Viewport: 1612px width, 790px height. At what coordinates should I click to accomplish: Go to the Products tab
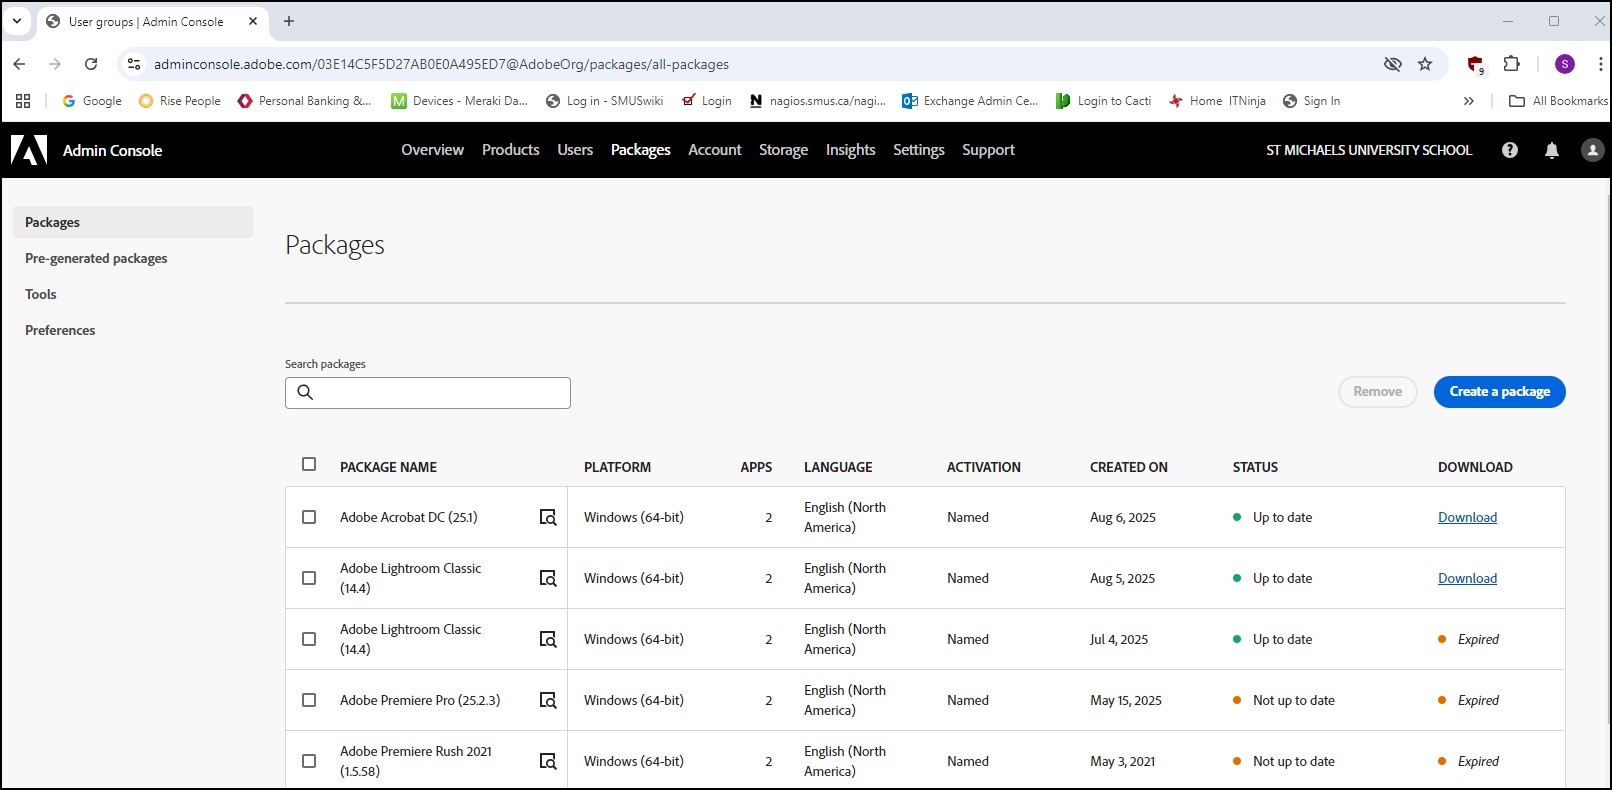[x=510, y=150]
